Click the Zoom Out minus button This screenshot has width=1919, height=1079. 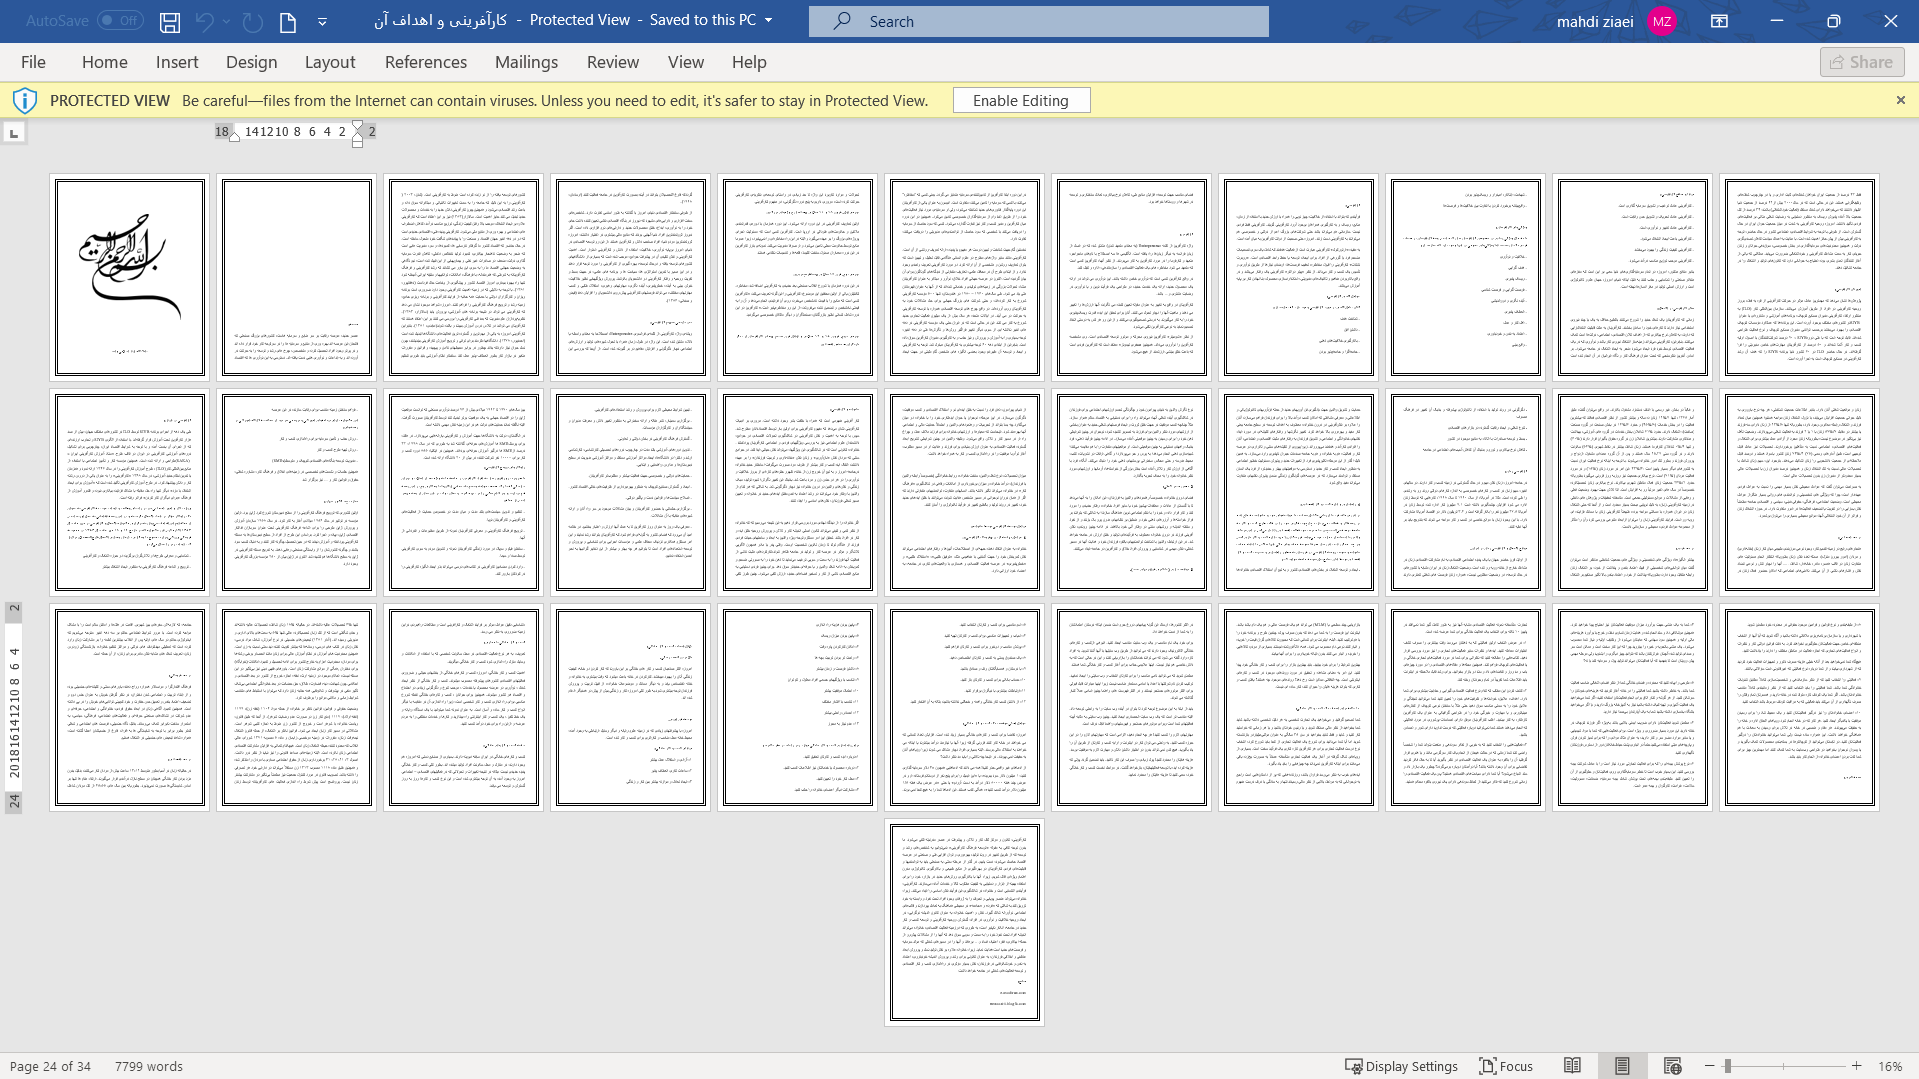tap(1710, 1066)
